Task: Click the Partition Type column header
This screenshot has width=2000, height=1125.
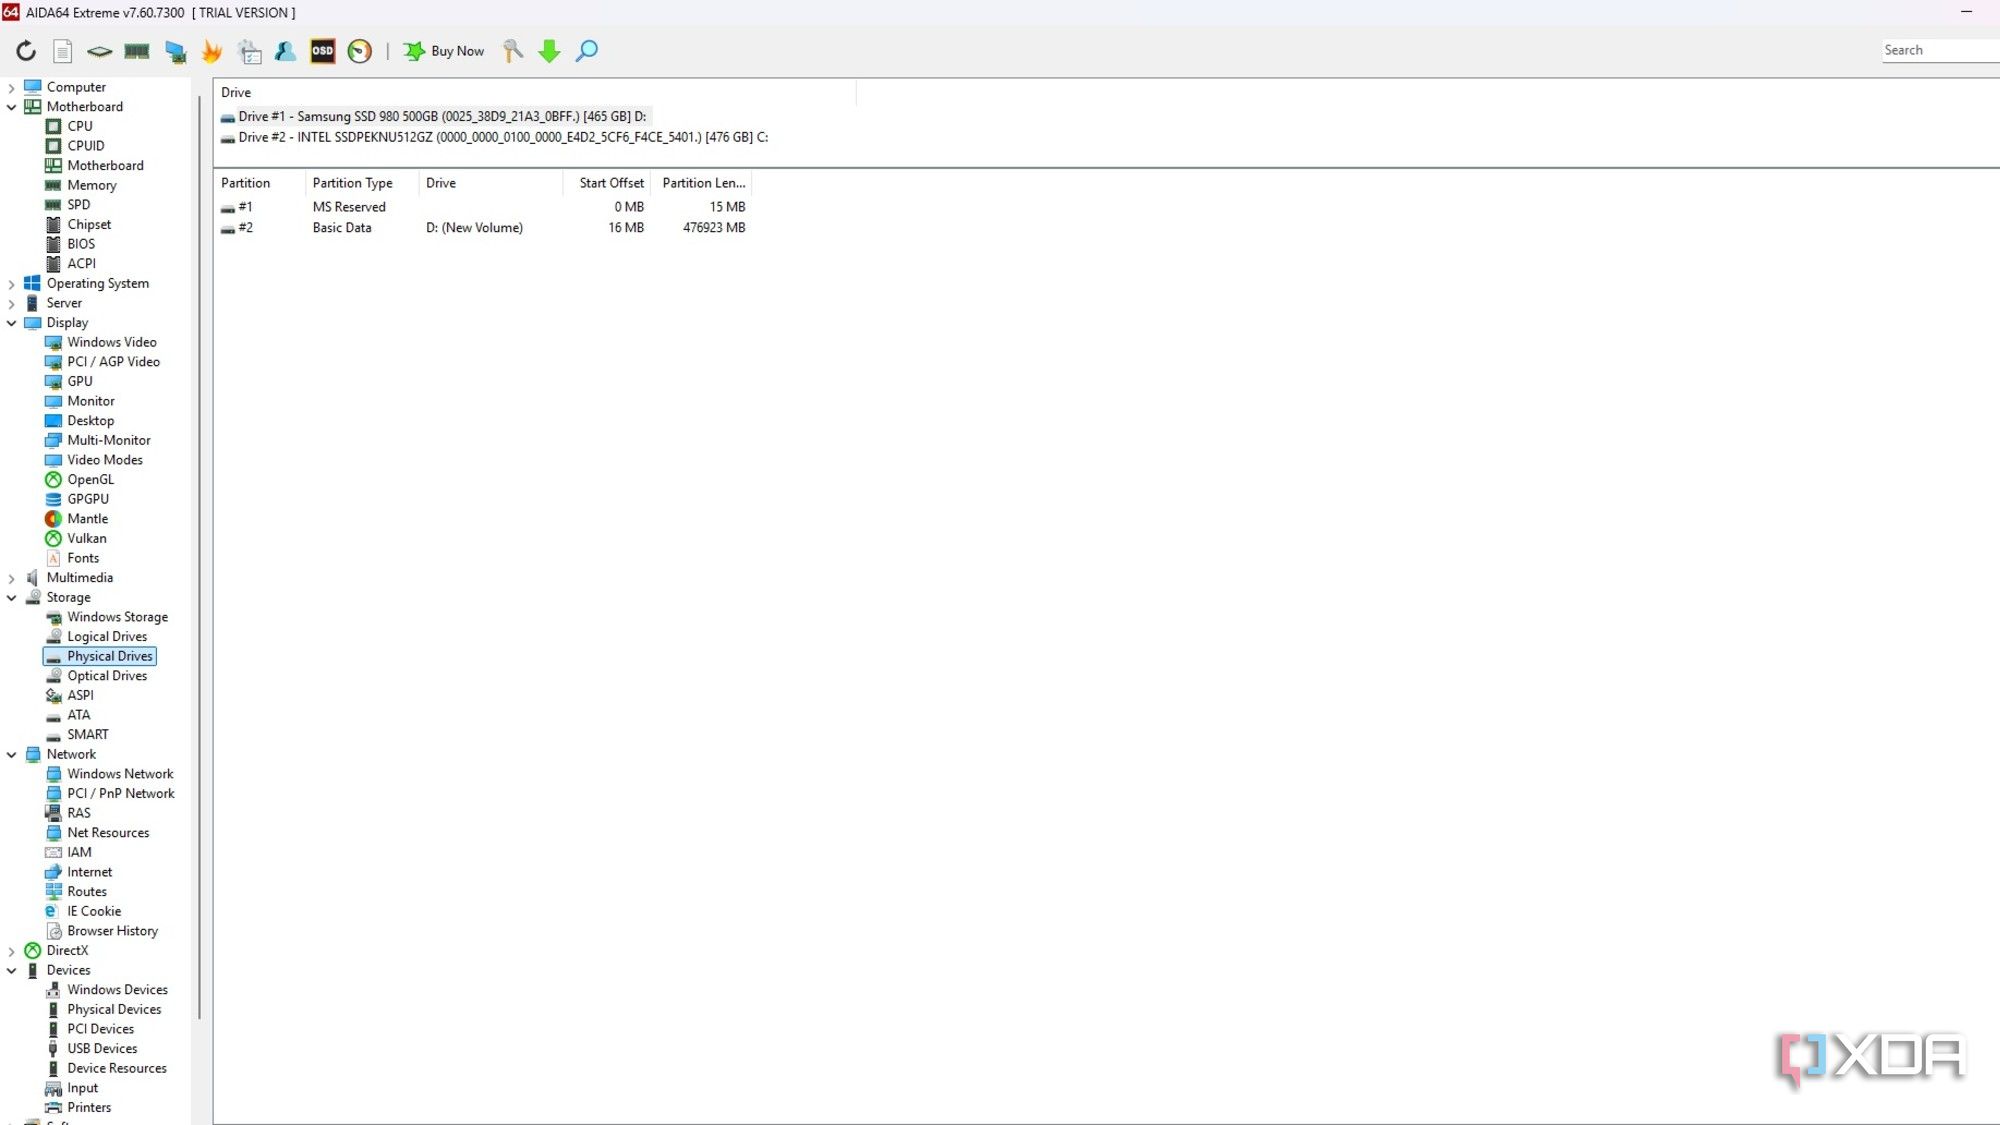Action: 361,183
